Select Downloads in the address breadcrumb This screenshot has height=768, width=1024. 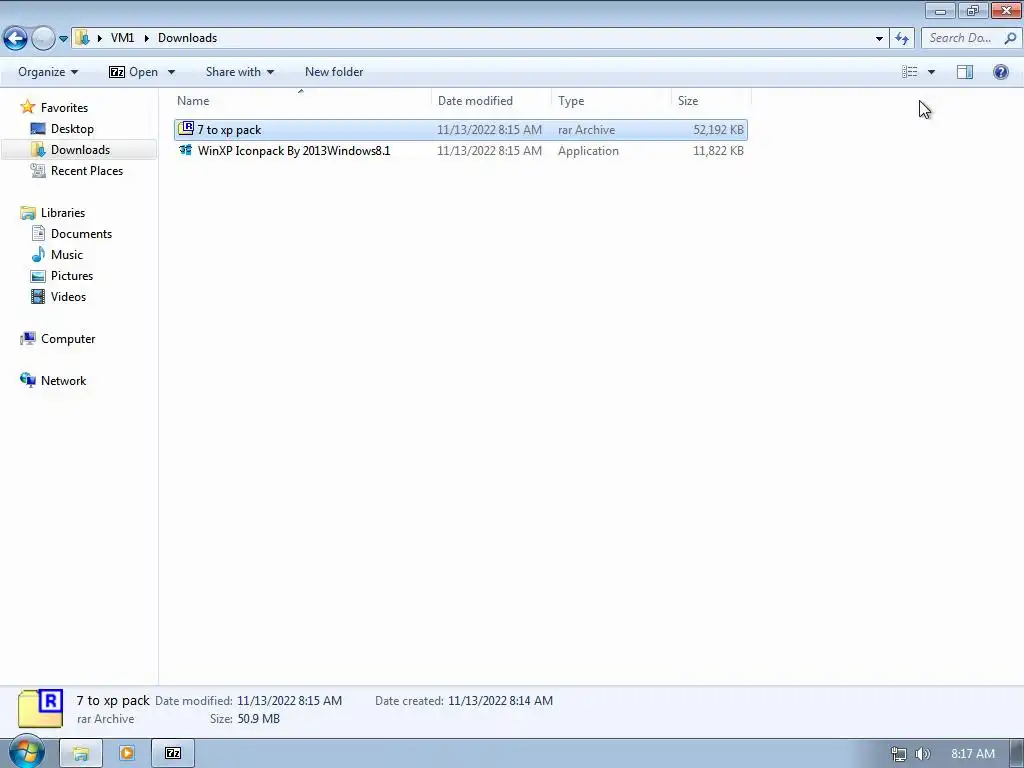[x=187, y=38]
